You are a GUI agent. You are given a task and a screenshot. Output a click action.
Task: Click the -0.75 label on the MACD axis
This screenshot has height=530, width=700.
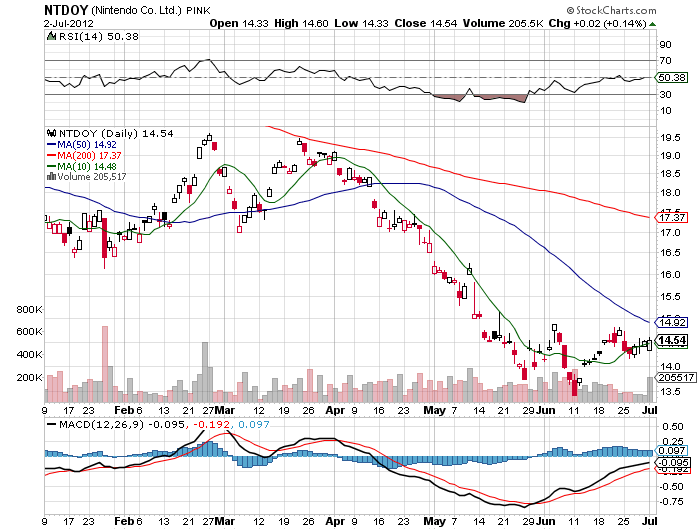coord(671,501)
